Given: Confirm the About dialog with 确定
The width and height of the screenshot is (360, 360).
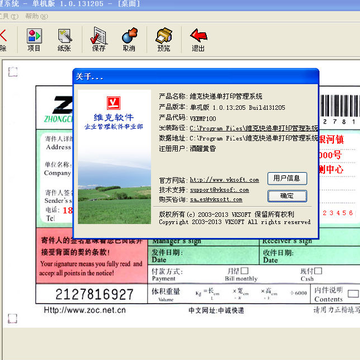Looking at the screenshot, I should tap(287, 196).
